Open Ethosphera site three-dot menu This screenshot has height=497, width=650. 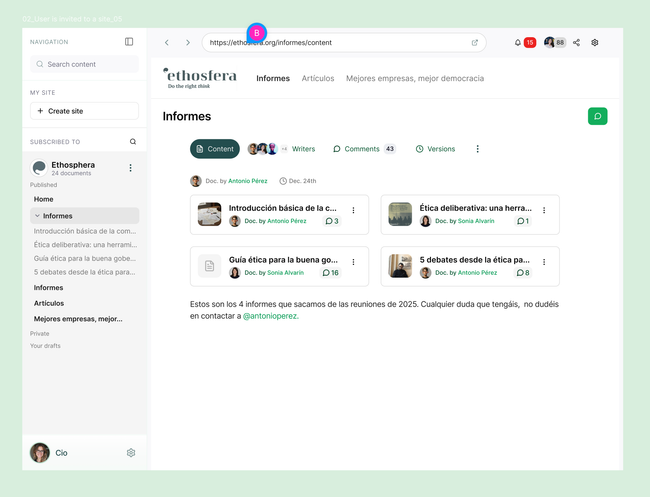(130, 168)
